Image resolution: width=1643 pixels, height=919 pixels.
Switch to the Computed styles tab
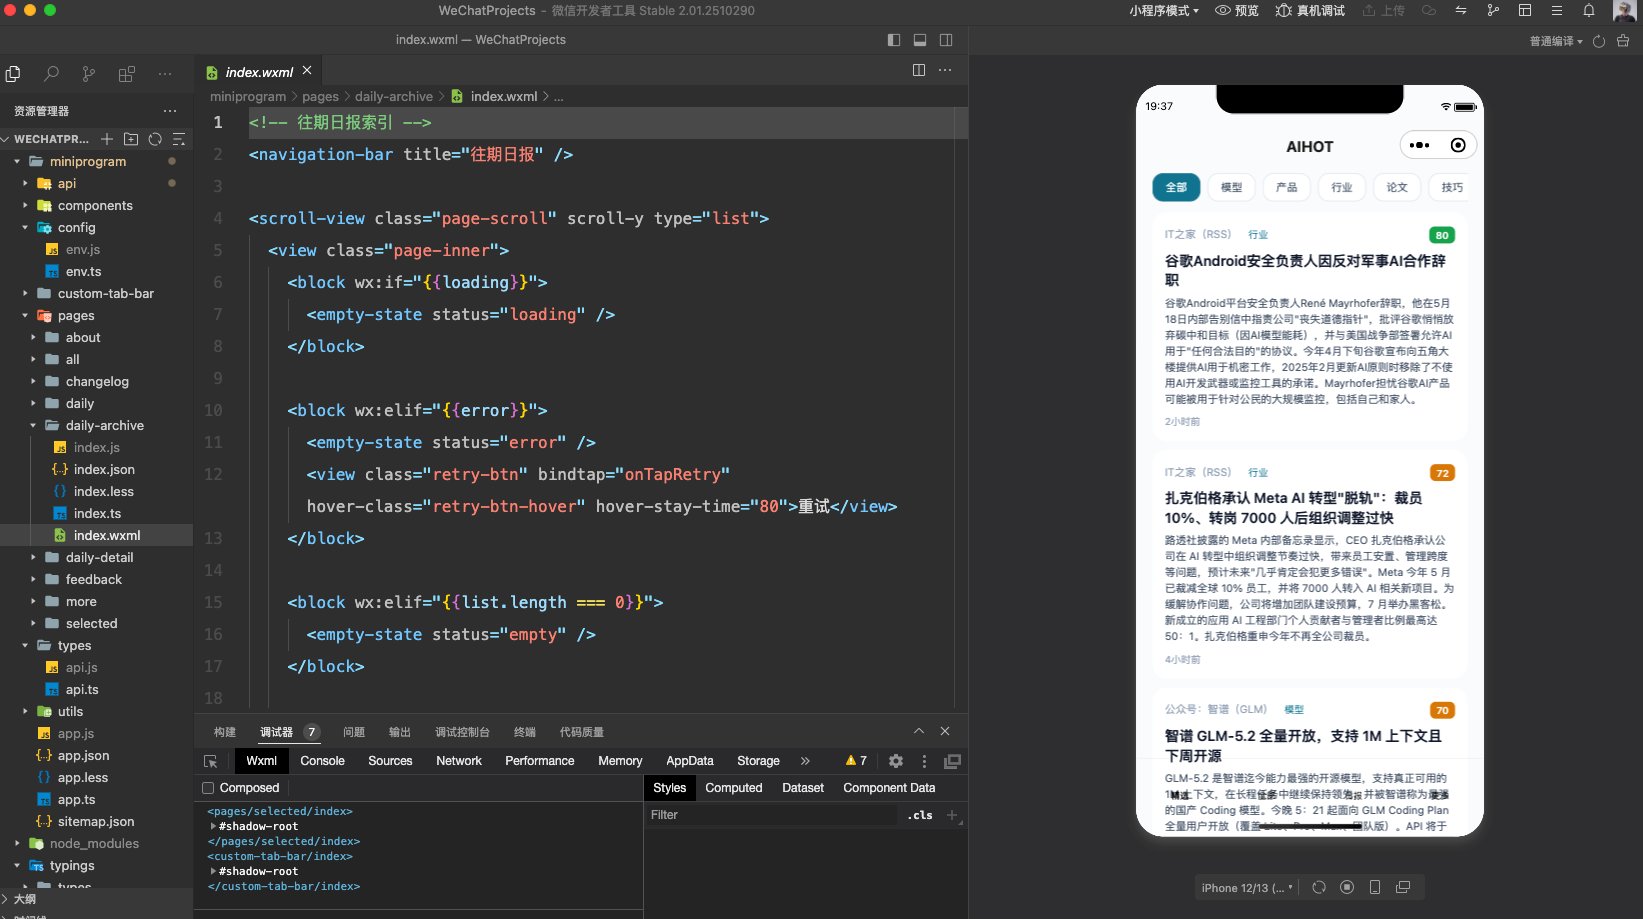(734, 788)
